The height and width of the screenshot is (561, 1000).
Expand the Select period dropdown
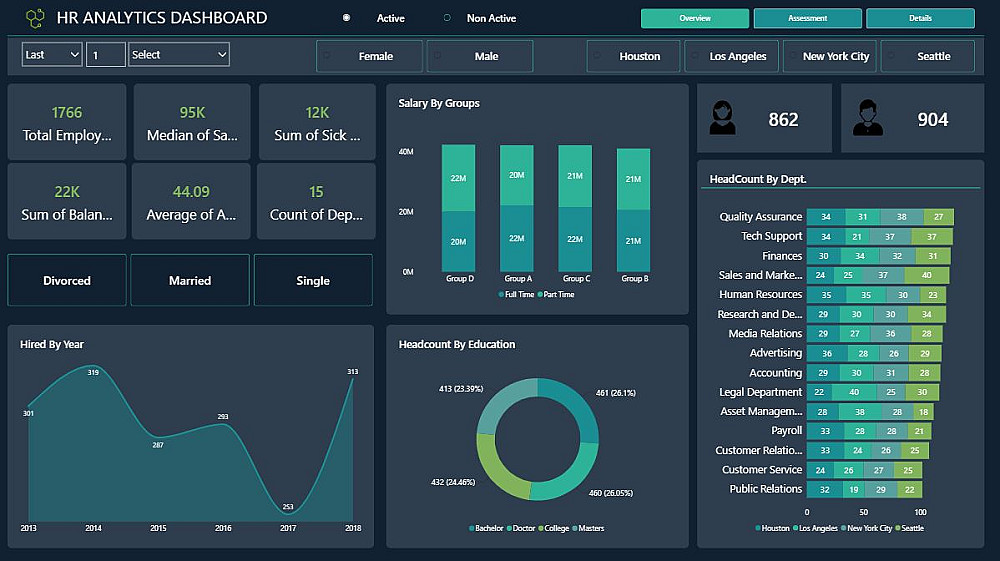point(179,55)
